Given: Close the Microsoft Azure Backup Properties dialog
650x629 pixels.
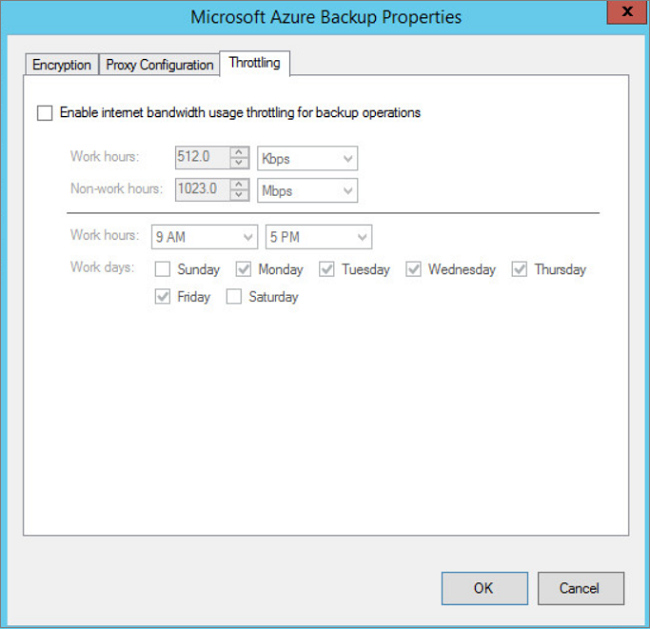Looking at the screenshot, I should (x=628, y=12).
